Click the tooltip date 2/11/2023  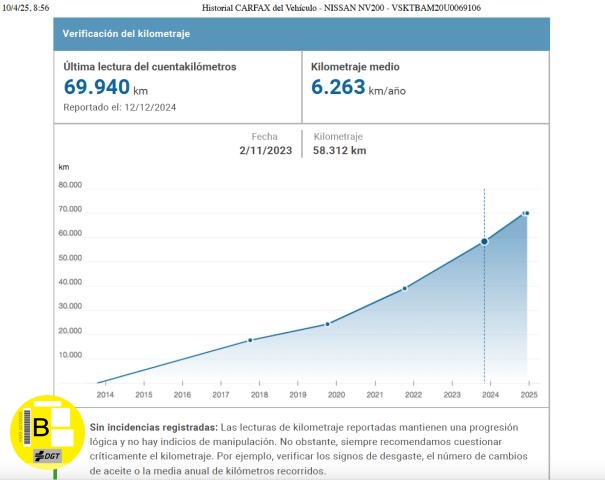[263, 151]
